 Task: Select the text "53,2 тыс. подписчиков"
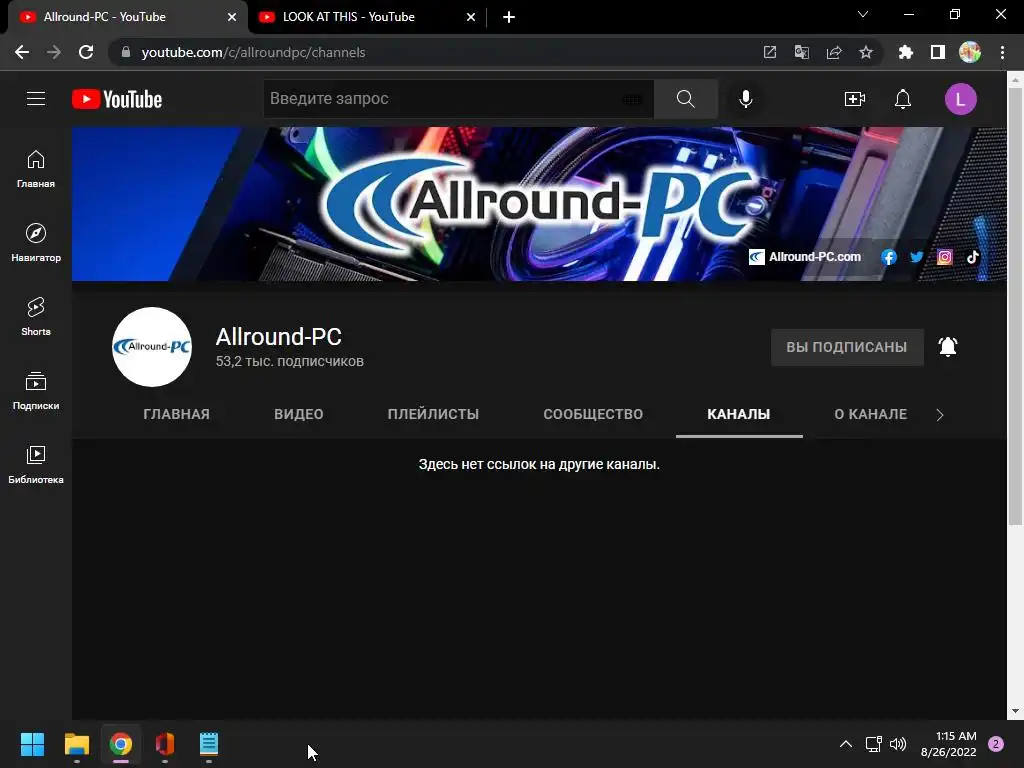(x=289, y=361)
